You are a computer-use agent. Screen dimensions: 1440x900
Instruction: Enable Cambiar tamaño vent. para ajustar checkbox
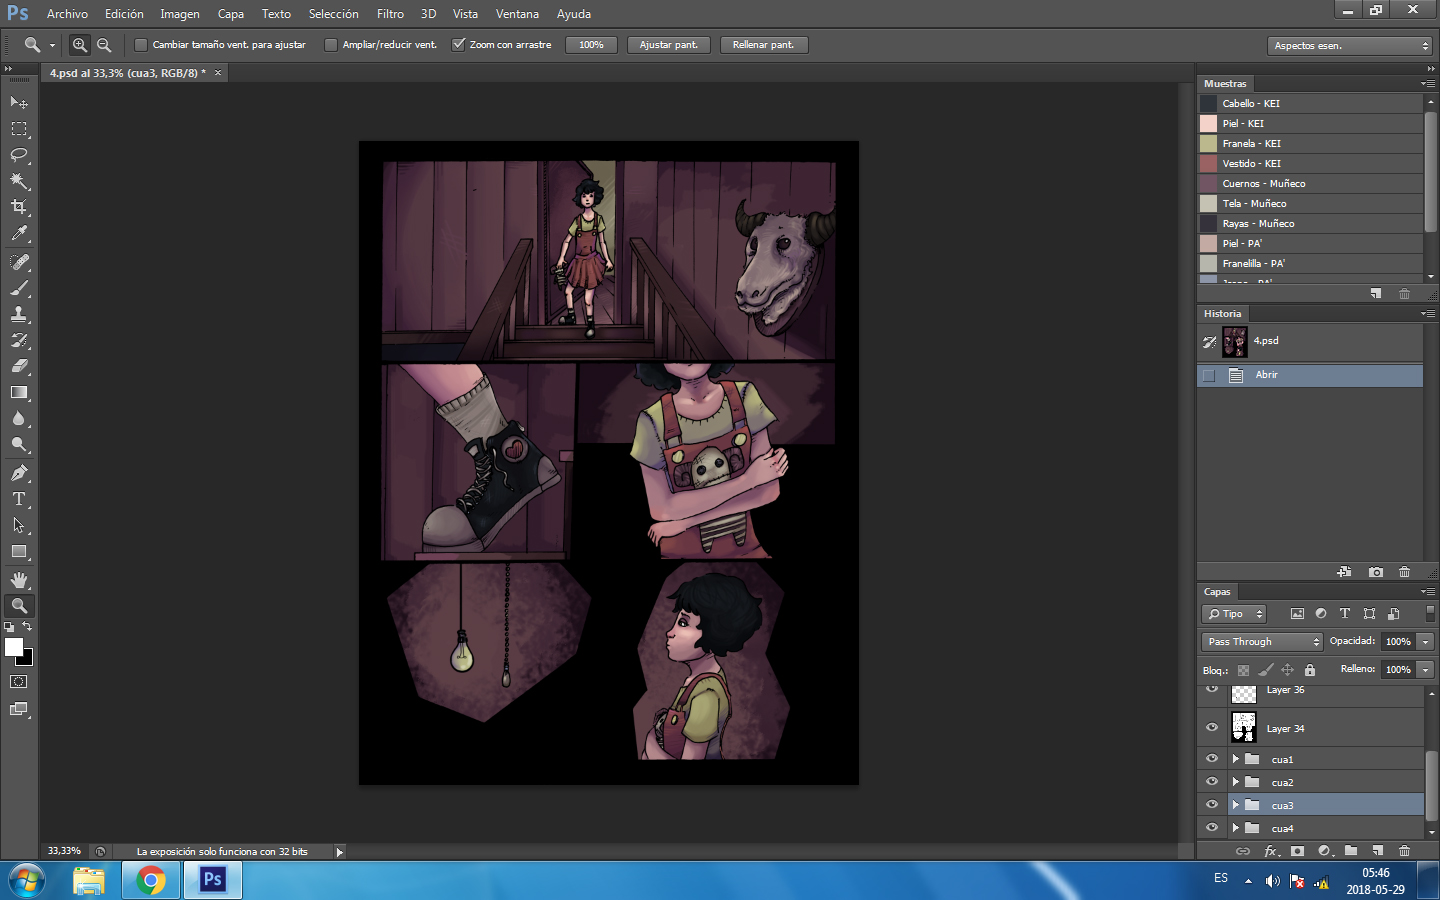pyautogui.click(x=141, y=45)
